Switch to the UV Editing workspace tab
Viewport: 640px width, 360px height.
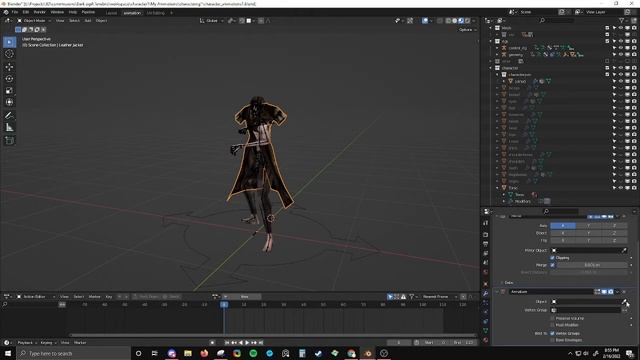coord(156,13)
